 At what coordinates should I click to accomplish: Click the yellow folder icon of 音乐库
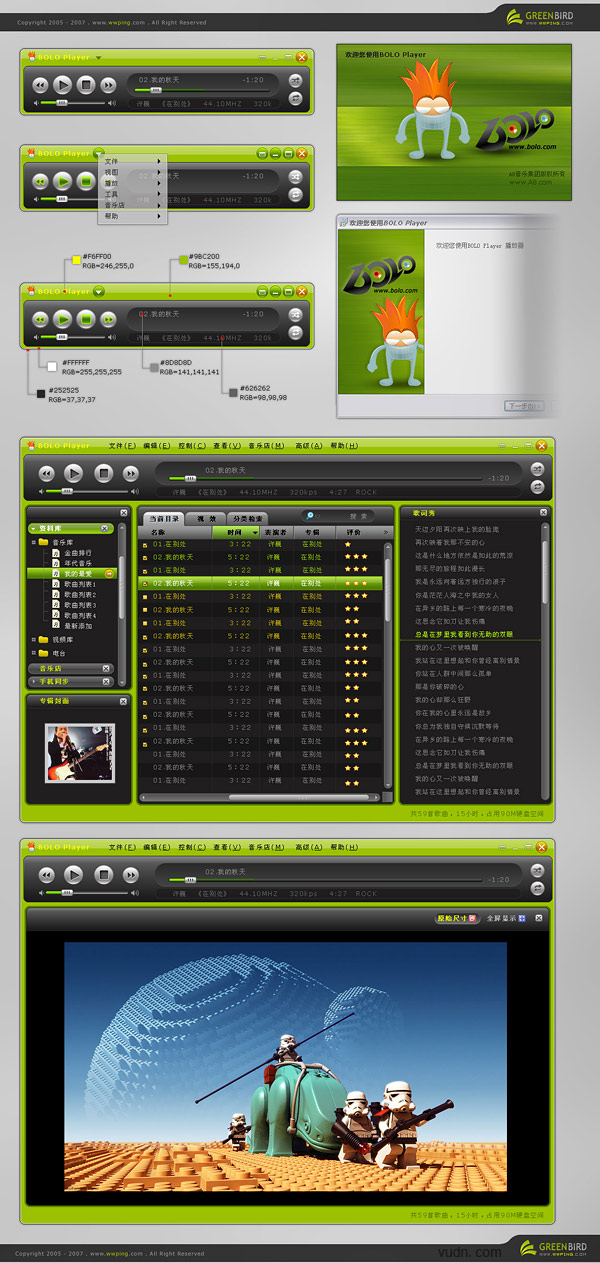click(43, 542)
